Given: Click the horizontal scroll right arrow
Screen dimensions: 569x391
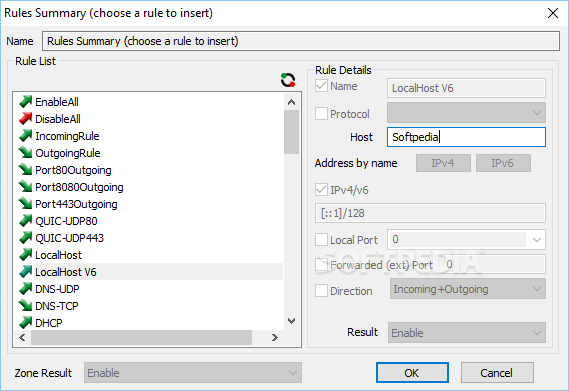Looking at the screenshot, I should click(275, 337).
